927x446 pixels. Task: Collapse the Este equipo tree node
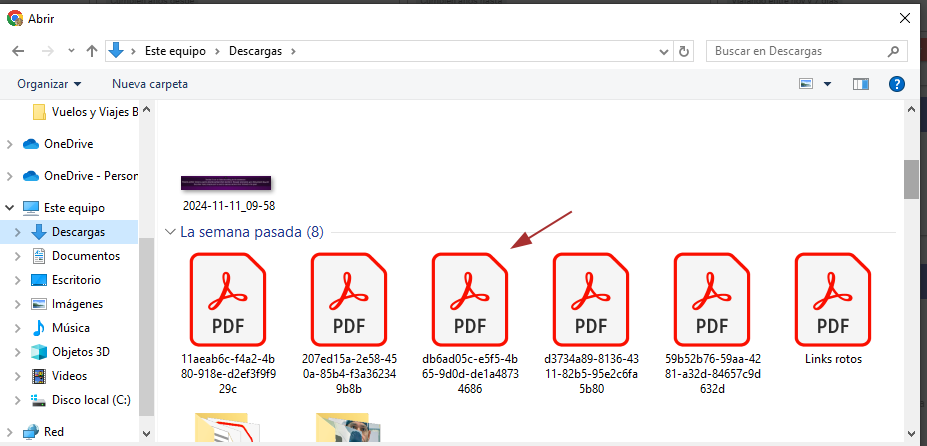9,208
